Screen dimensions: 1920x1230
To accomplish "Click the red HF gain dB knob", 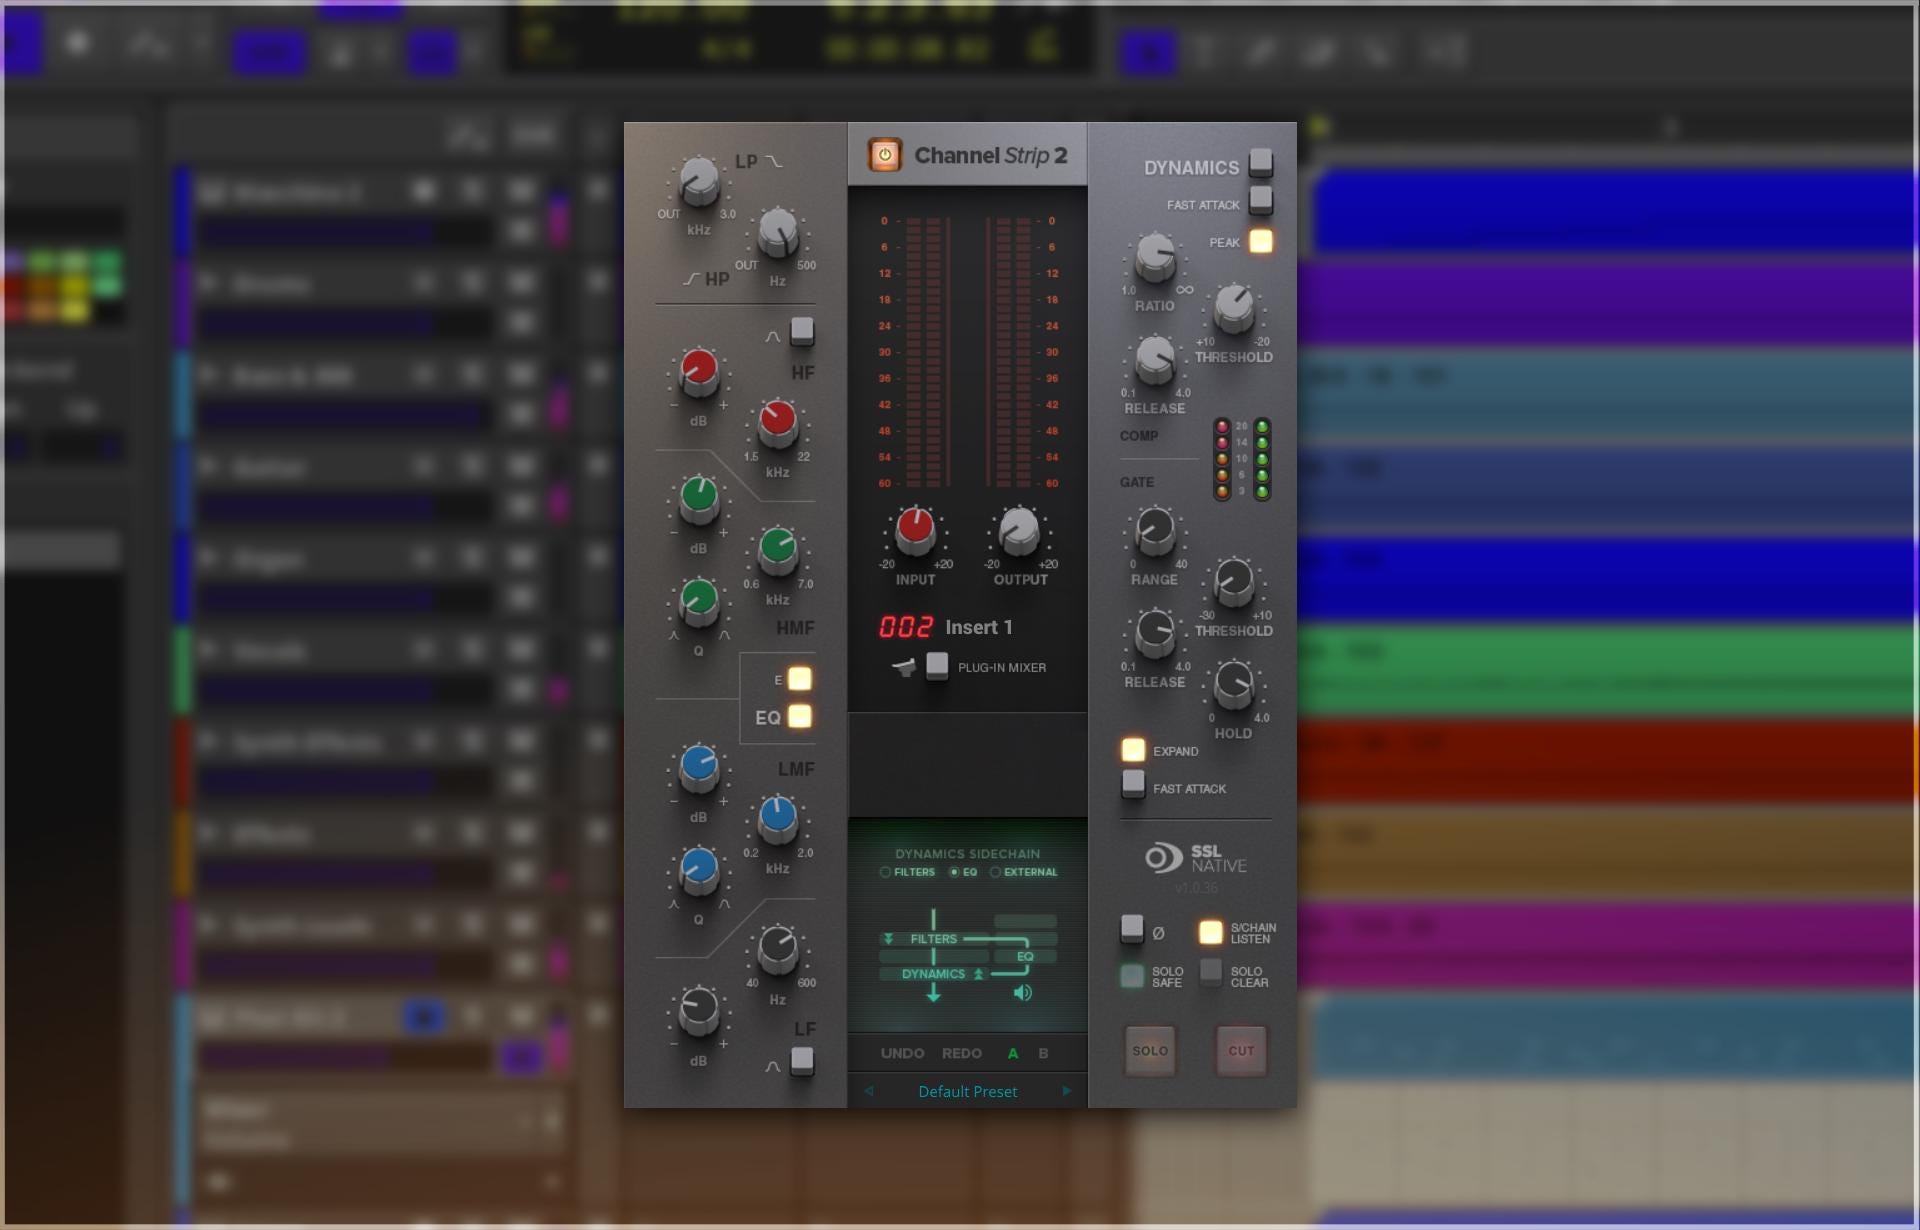I will click(x=699, y=372).
